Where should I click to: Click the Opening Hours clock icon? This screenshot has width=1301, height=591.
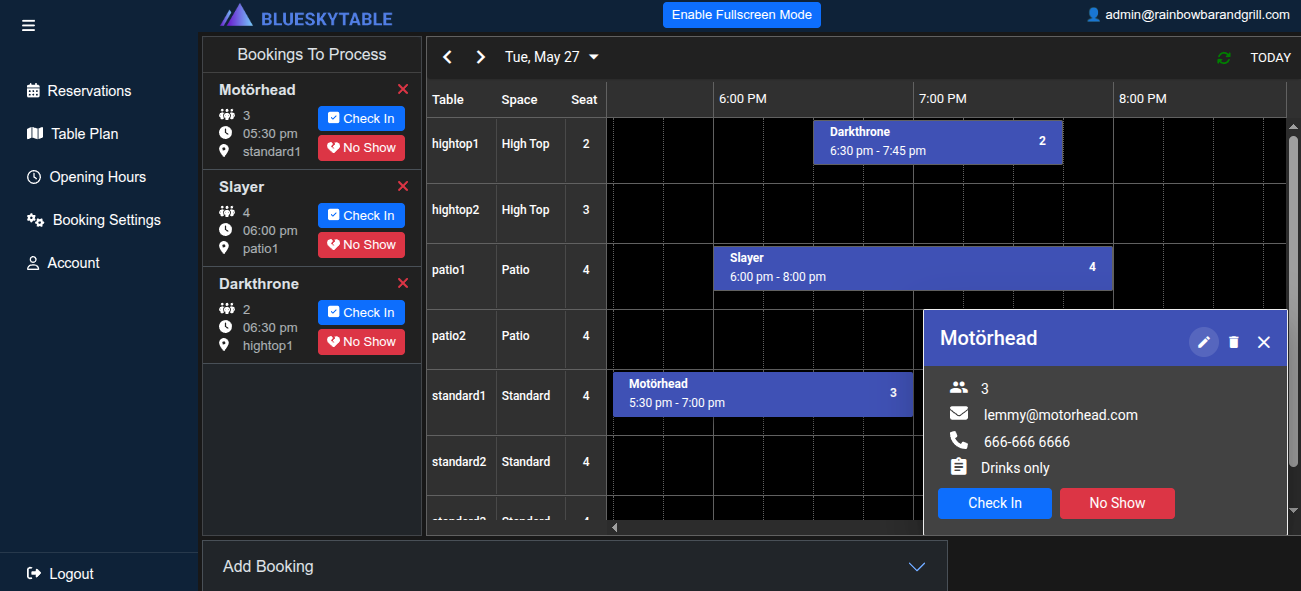tap(34, 177)
